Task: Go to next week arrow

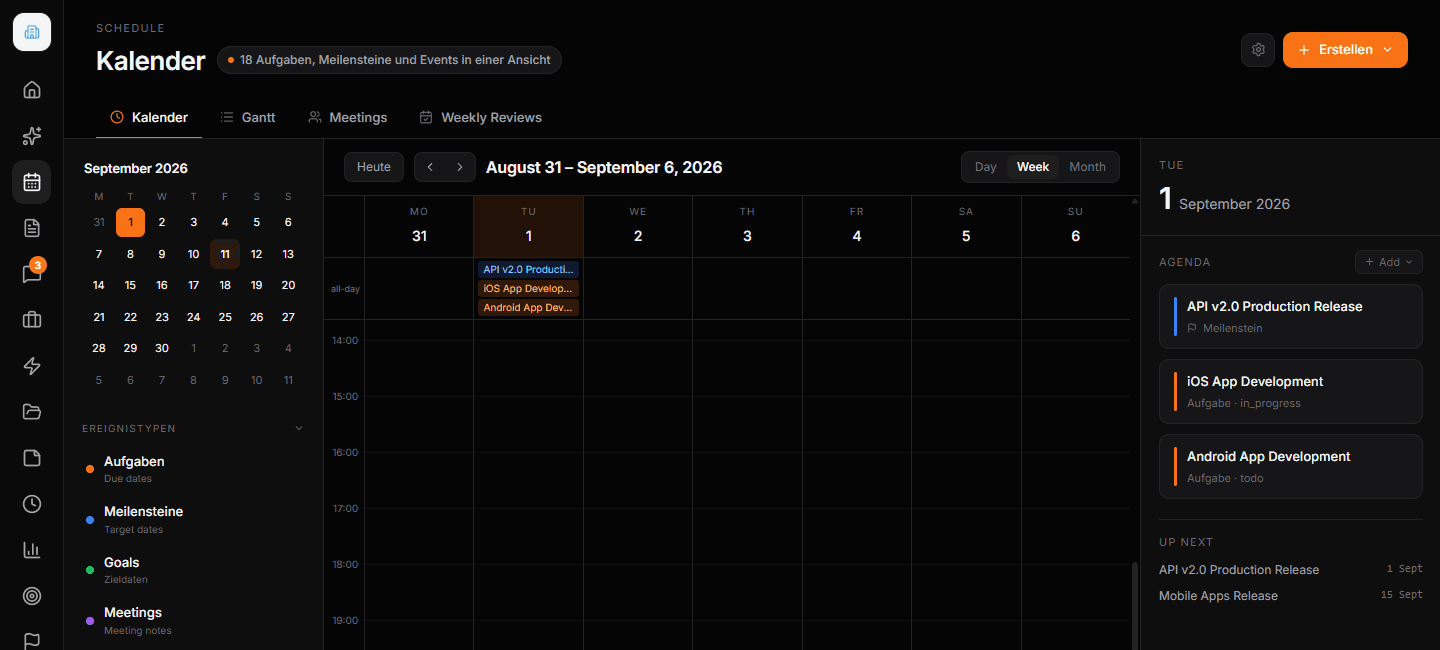Action: [x=459, y=167]
